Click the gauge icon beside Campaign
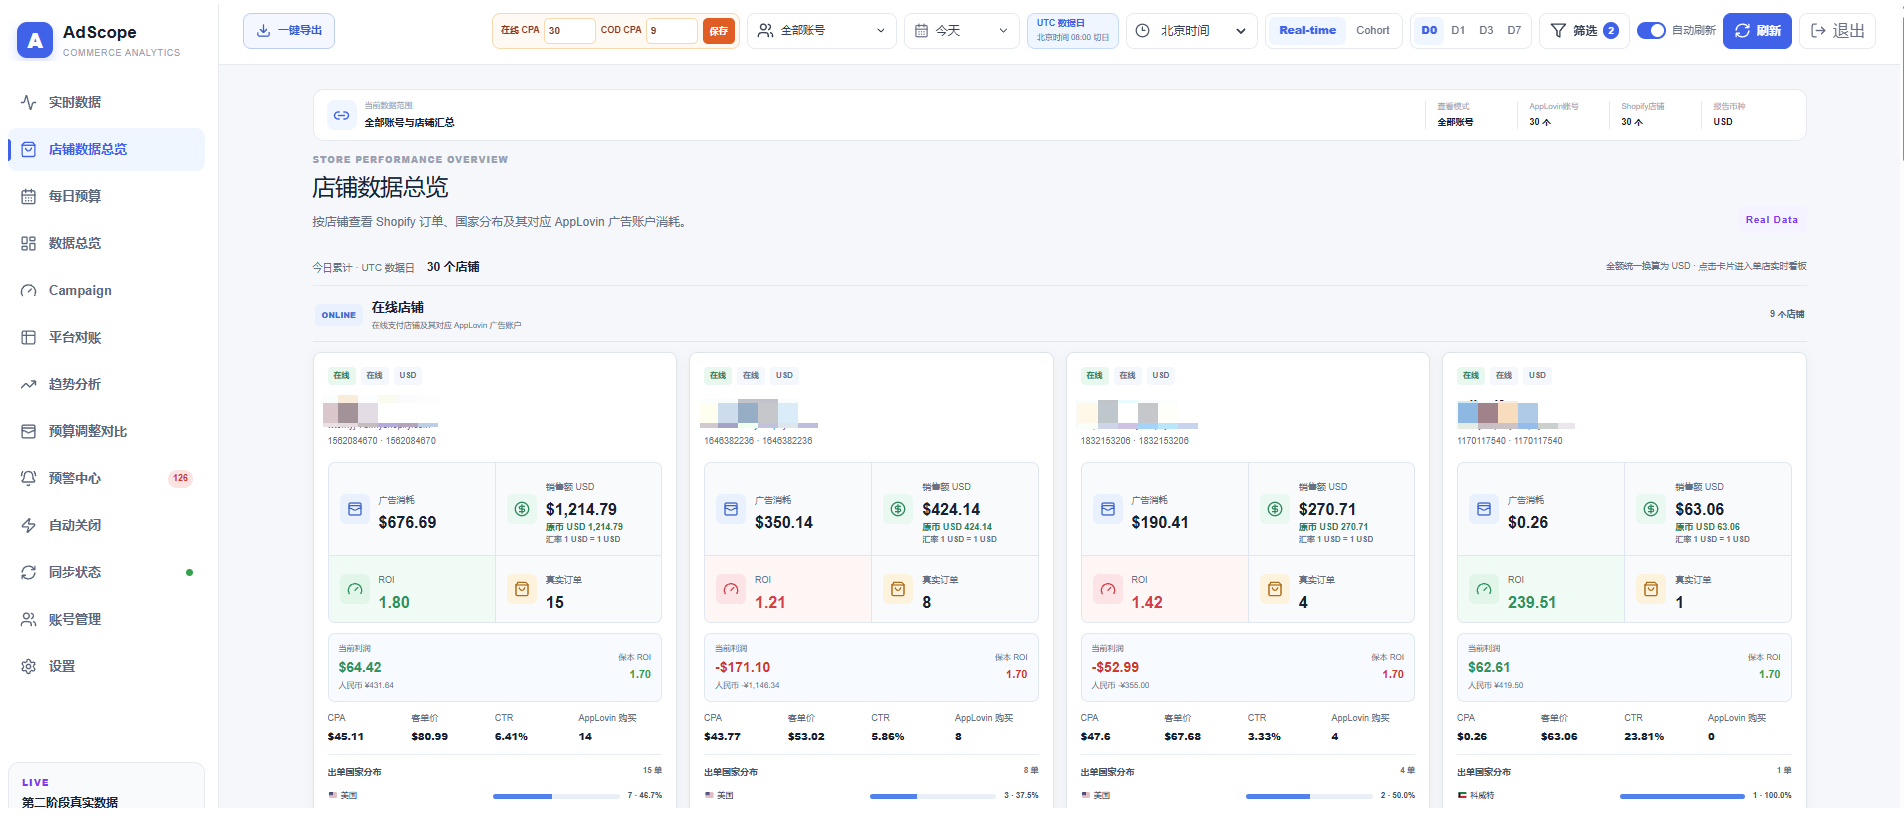1904x836 pixels. 28,290
